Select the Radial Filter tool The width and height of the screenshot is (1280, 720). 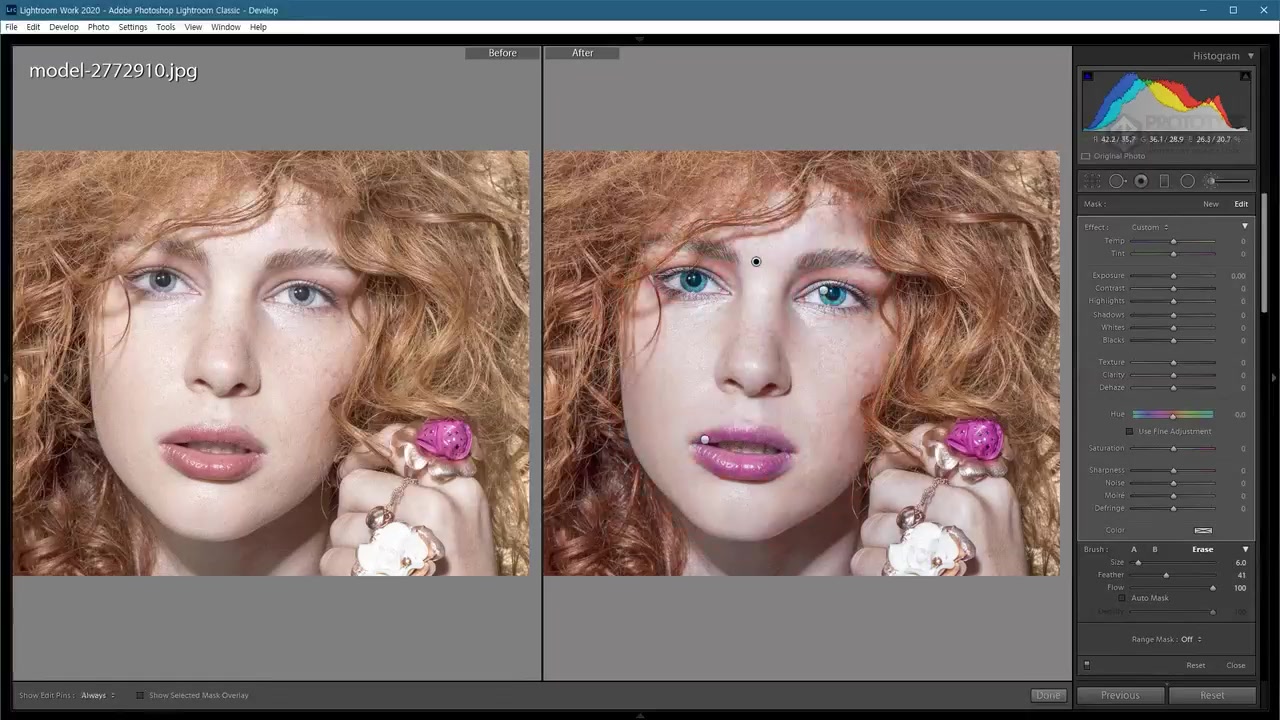click(x=1187, y=181)
